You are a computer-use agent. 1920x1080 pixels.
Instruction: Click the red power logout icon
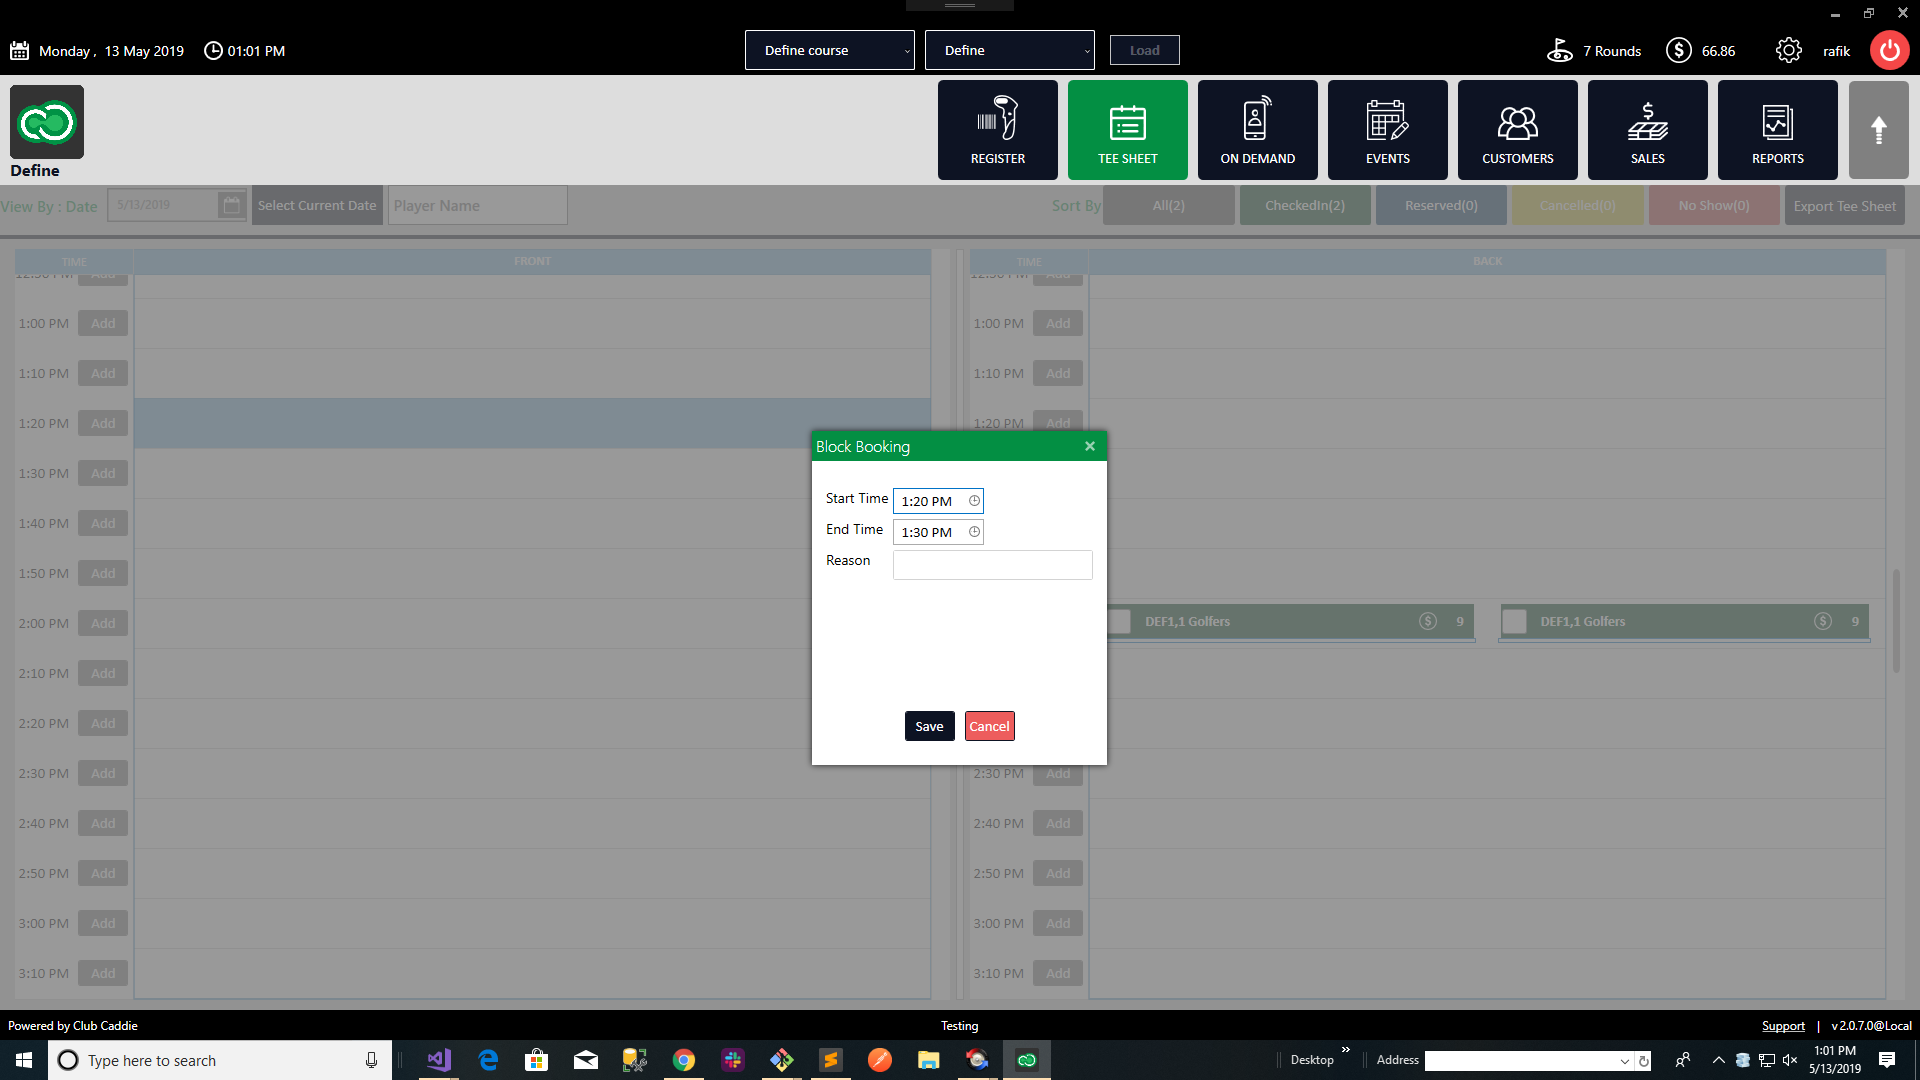pos(1889,51)
